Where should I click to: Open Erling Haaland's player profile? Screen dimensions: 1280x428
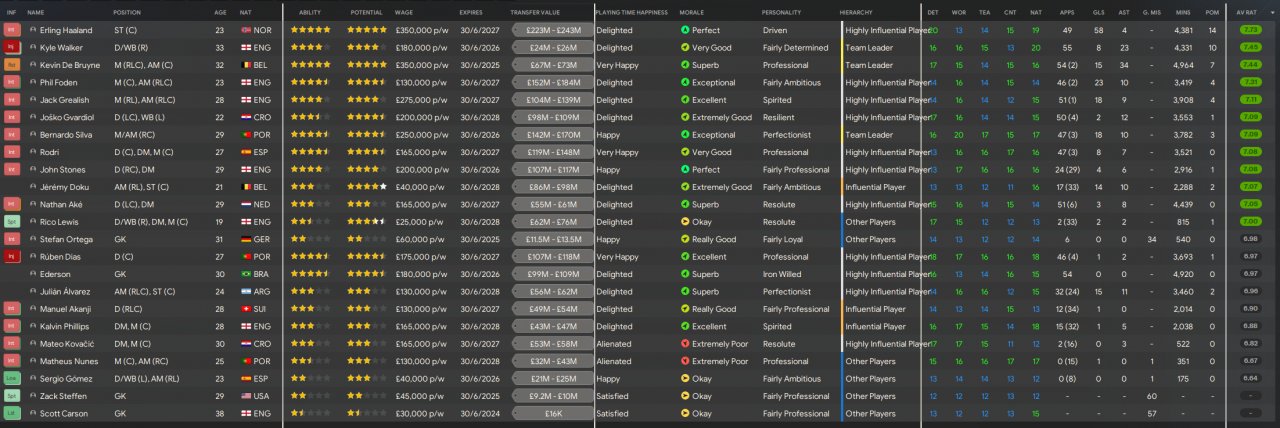tap(65, 30)
